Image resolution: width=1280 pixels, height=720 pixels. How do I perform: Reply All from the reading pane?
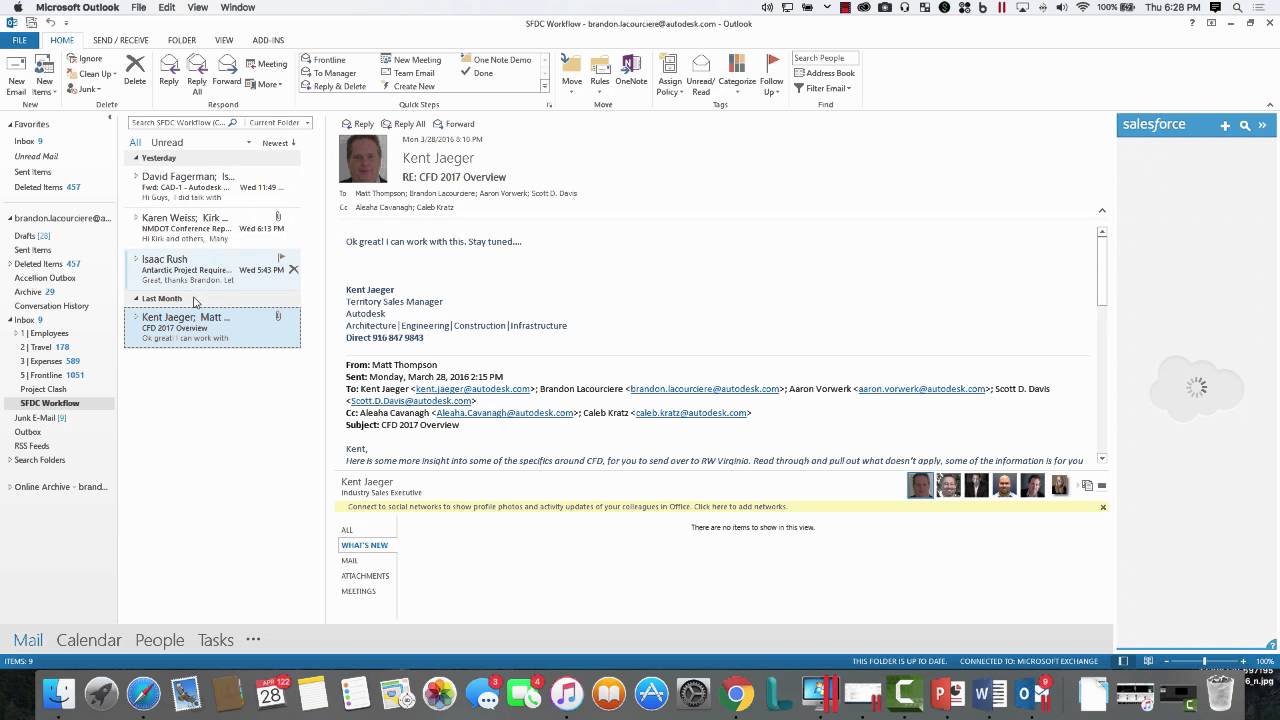(403, 124)
